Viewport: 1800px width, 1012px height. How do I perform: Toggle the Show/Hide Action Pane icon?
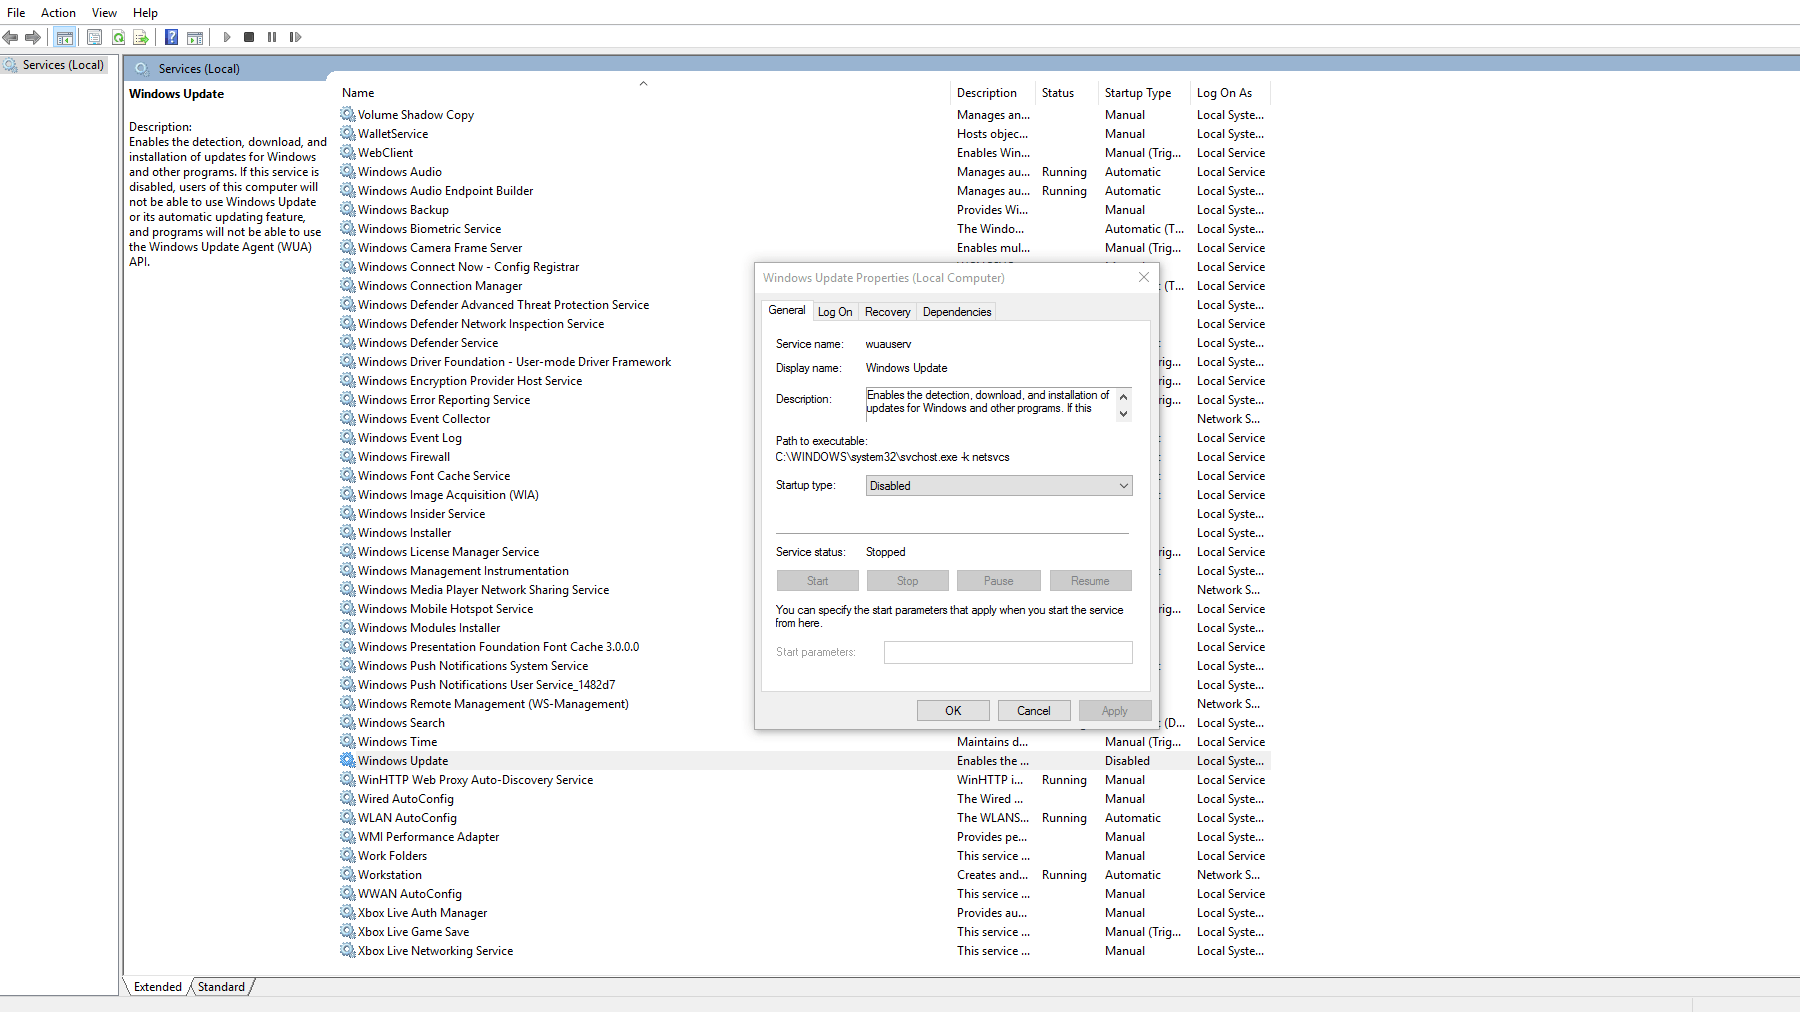pos(195,37)
